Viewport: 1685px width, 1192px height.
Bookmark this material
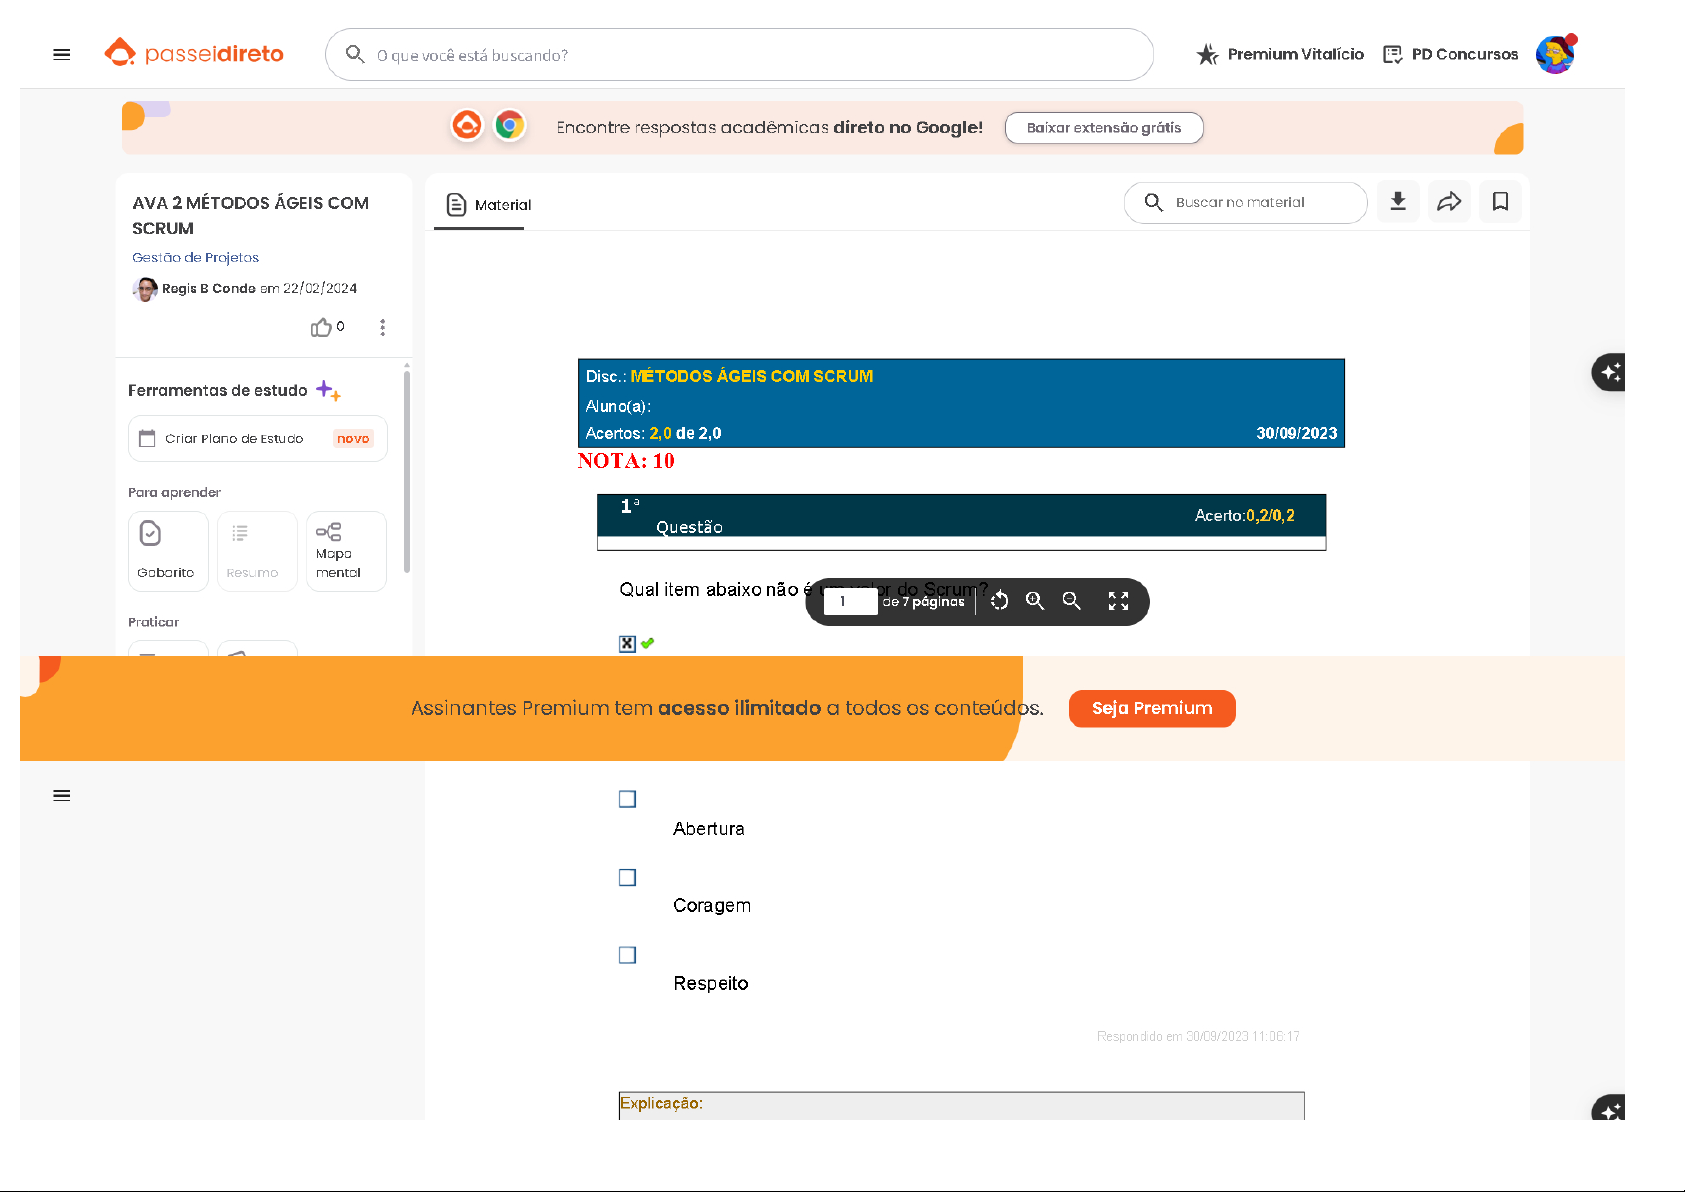[x=1500, y=202]
